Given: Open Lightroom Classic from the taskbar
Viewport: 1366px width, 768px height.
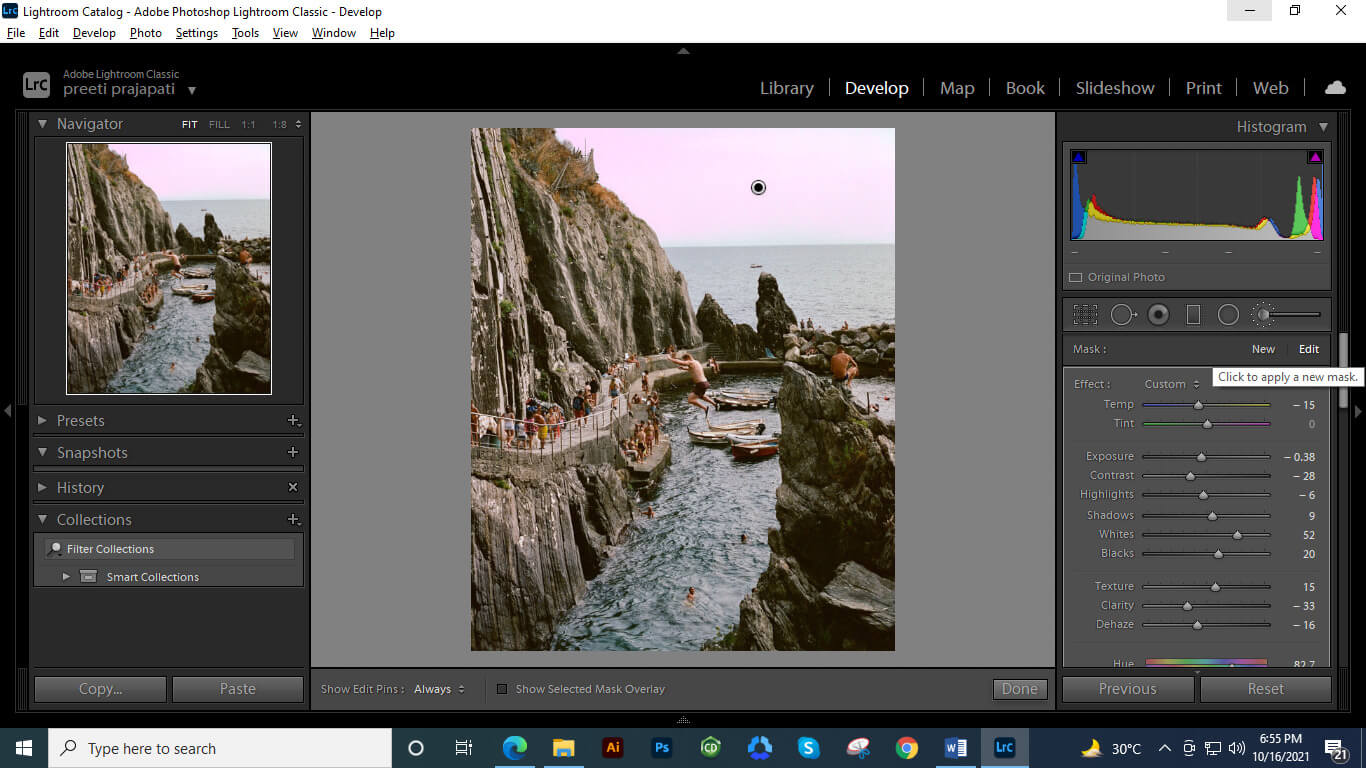Looking at the screenshot, I should click(1004, 747).
